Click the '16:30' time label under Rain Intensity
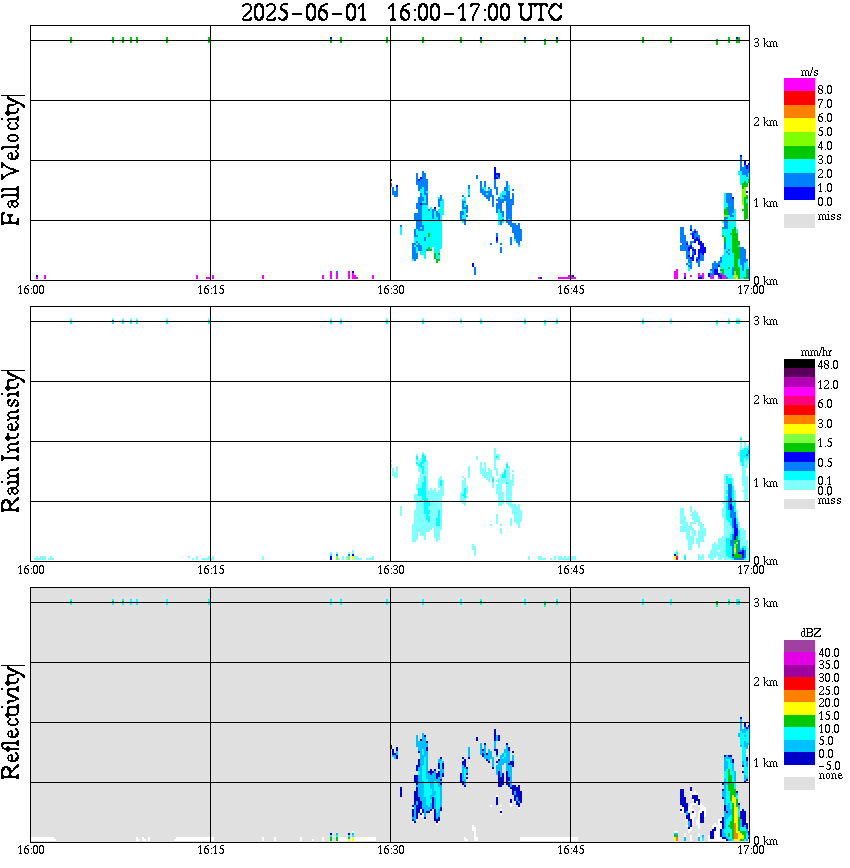Image resolution: width=850 pixels, height=868 pixels. (391, 570)
